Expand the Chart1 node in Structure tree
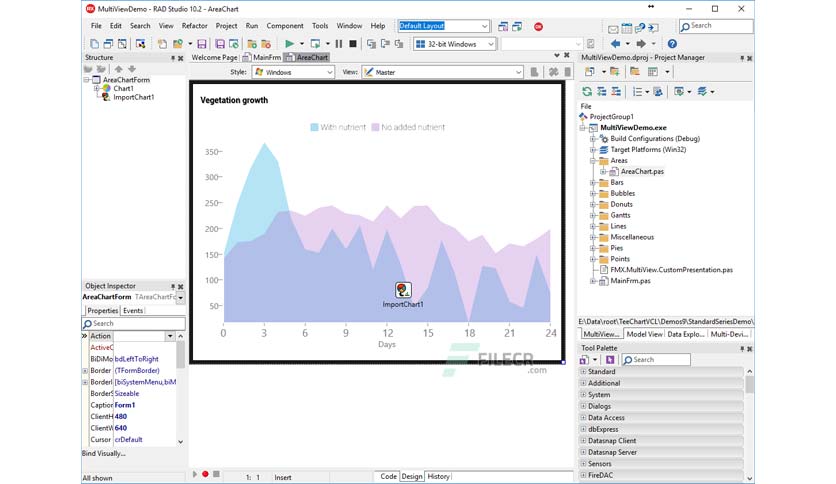The image size is (836, 484). point(97,88)
